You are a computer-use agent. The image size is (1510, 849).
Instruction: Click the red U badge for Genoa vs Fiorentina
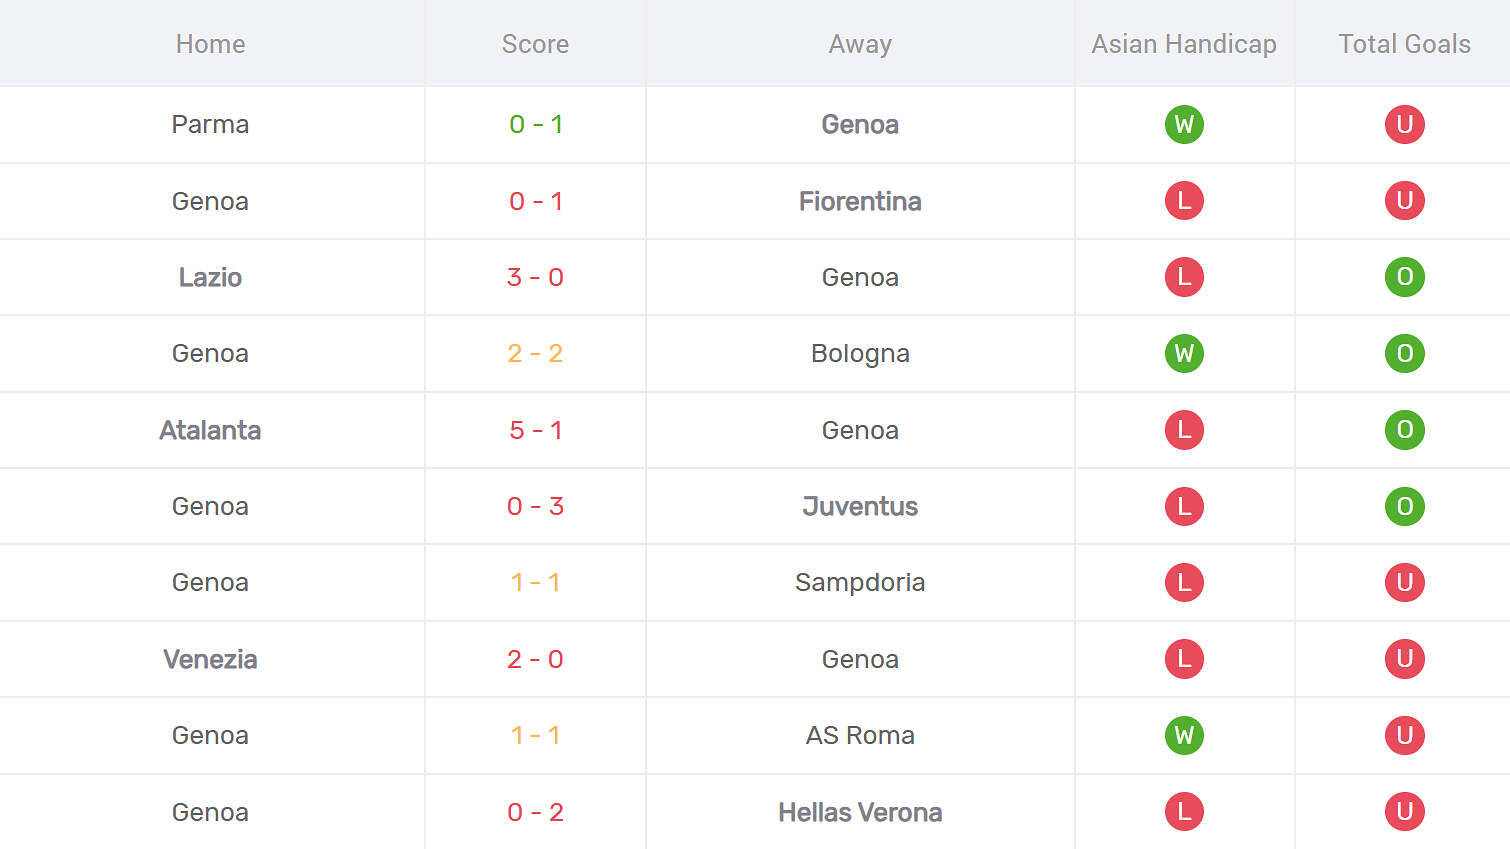click(x=1404, y=201)
